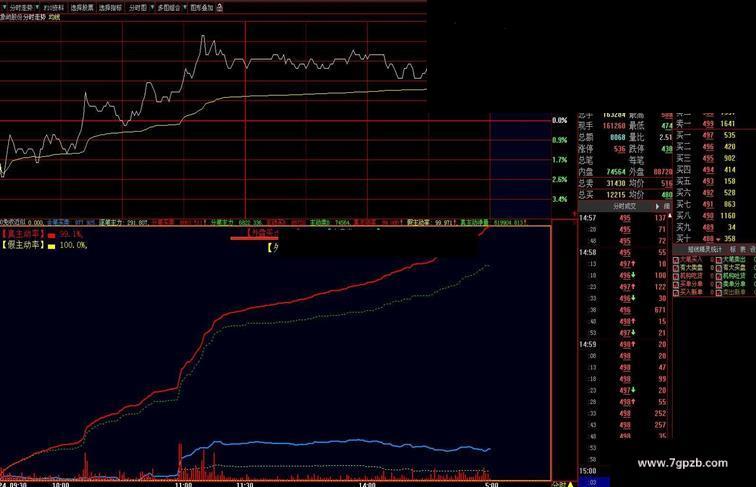Click the 内盘 value 74564
This screenshot has width=756, height=487.
pos(616,172)
